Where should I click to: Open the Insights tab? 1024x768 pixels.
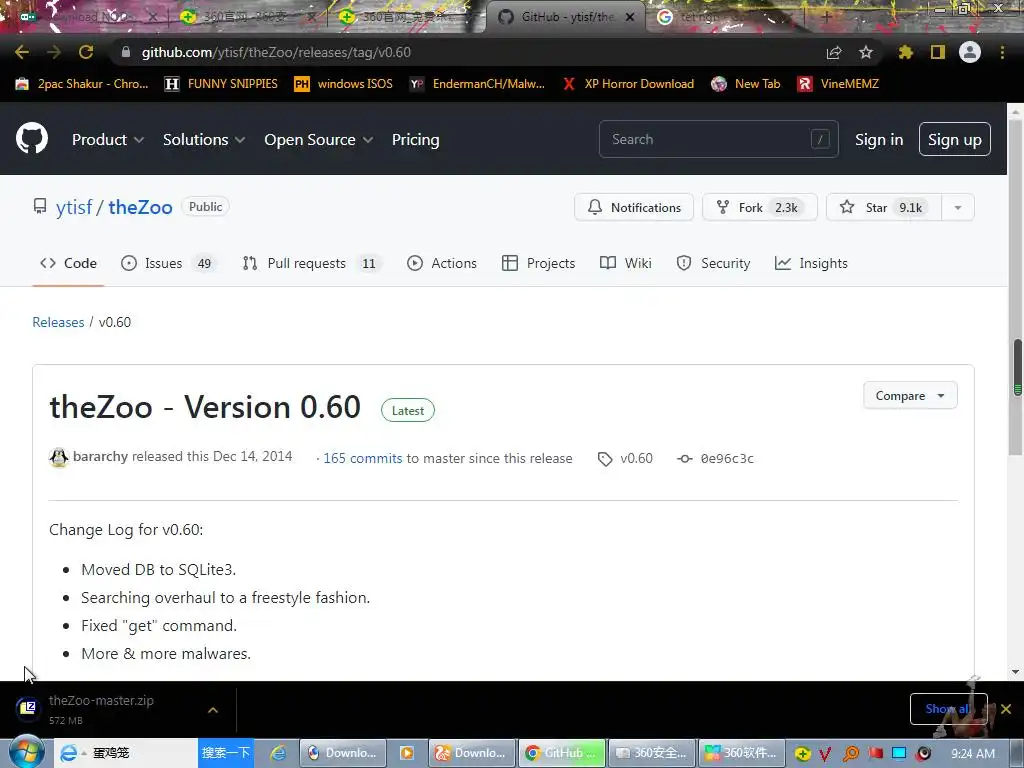pyautogui.click(x=811, y=263)
